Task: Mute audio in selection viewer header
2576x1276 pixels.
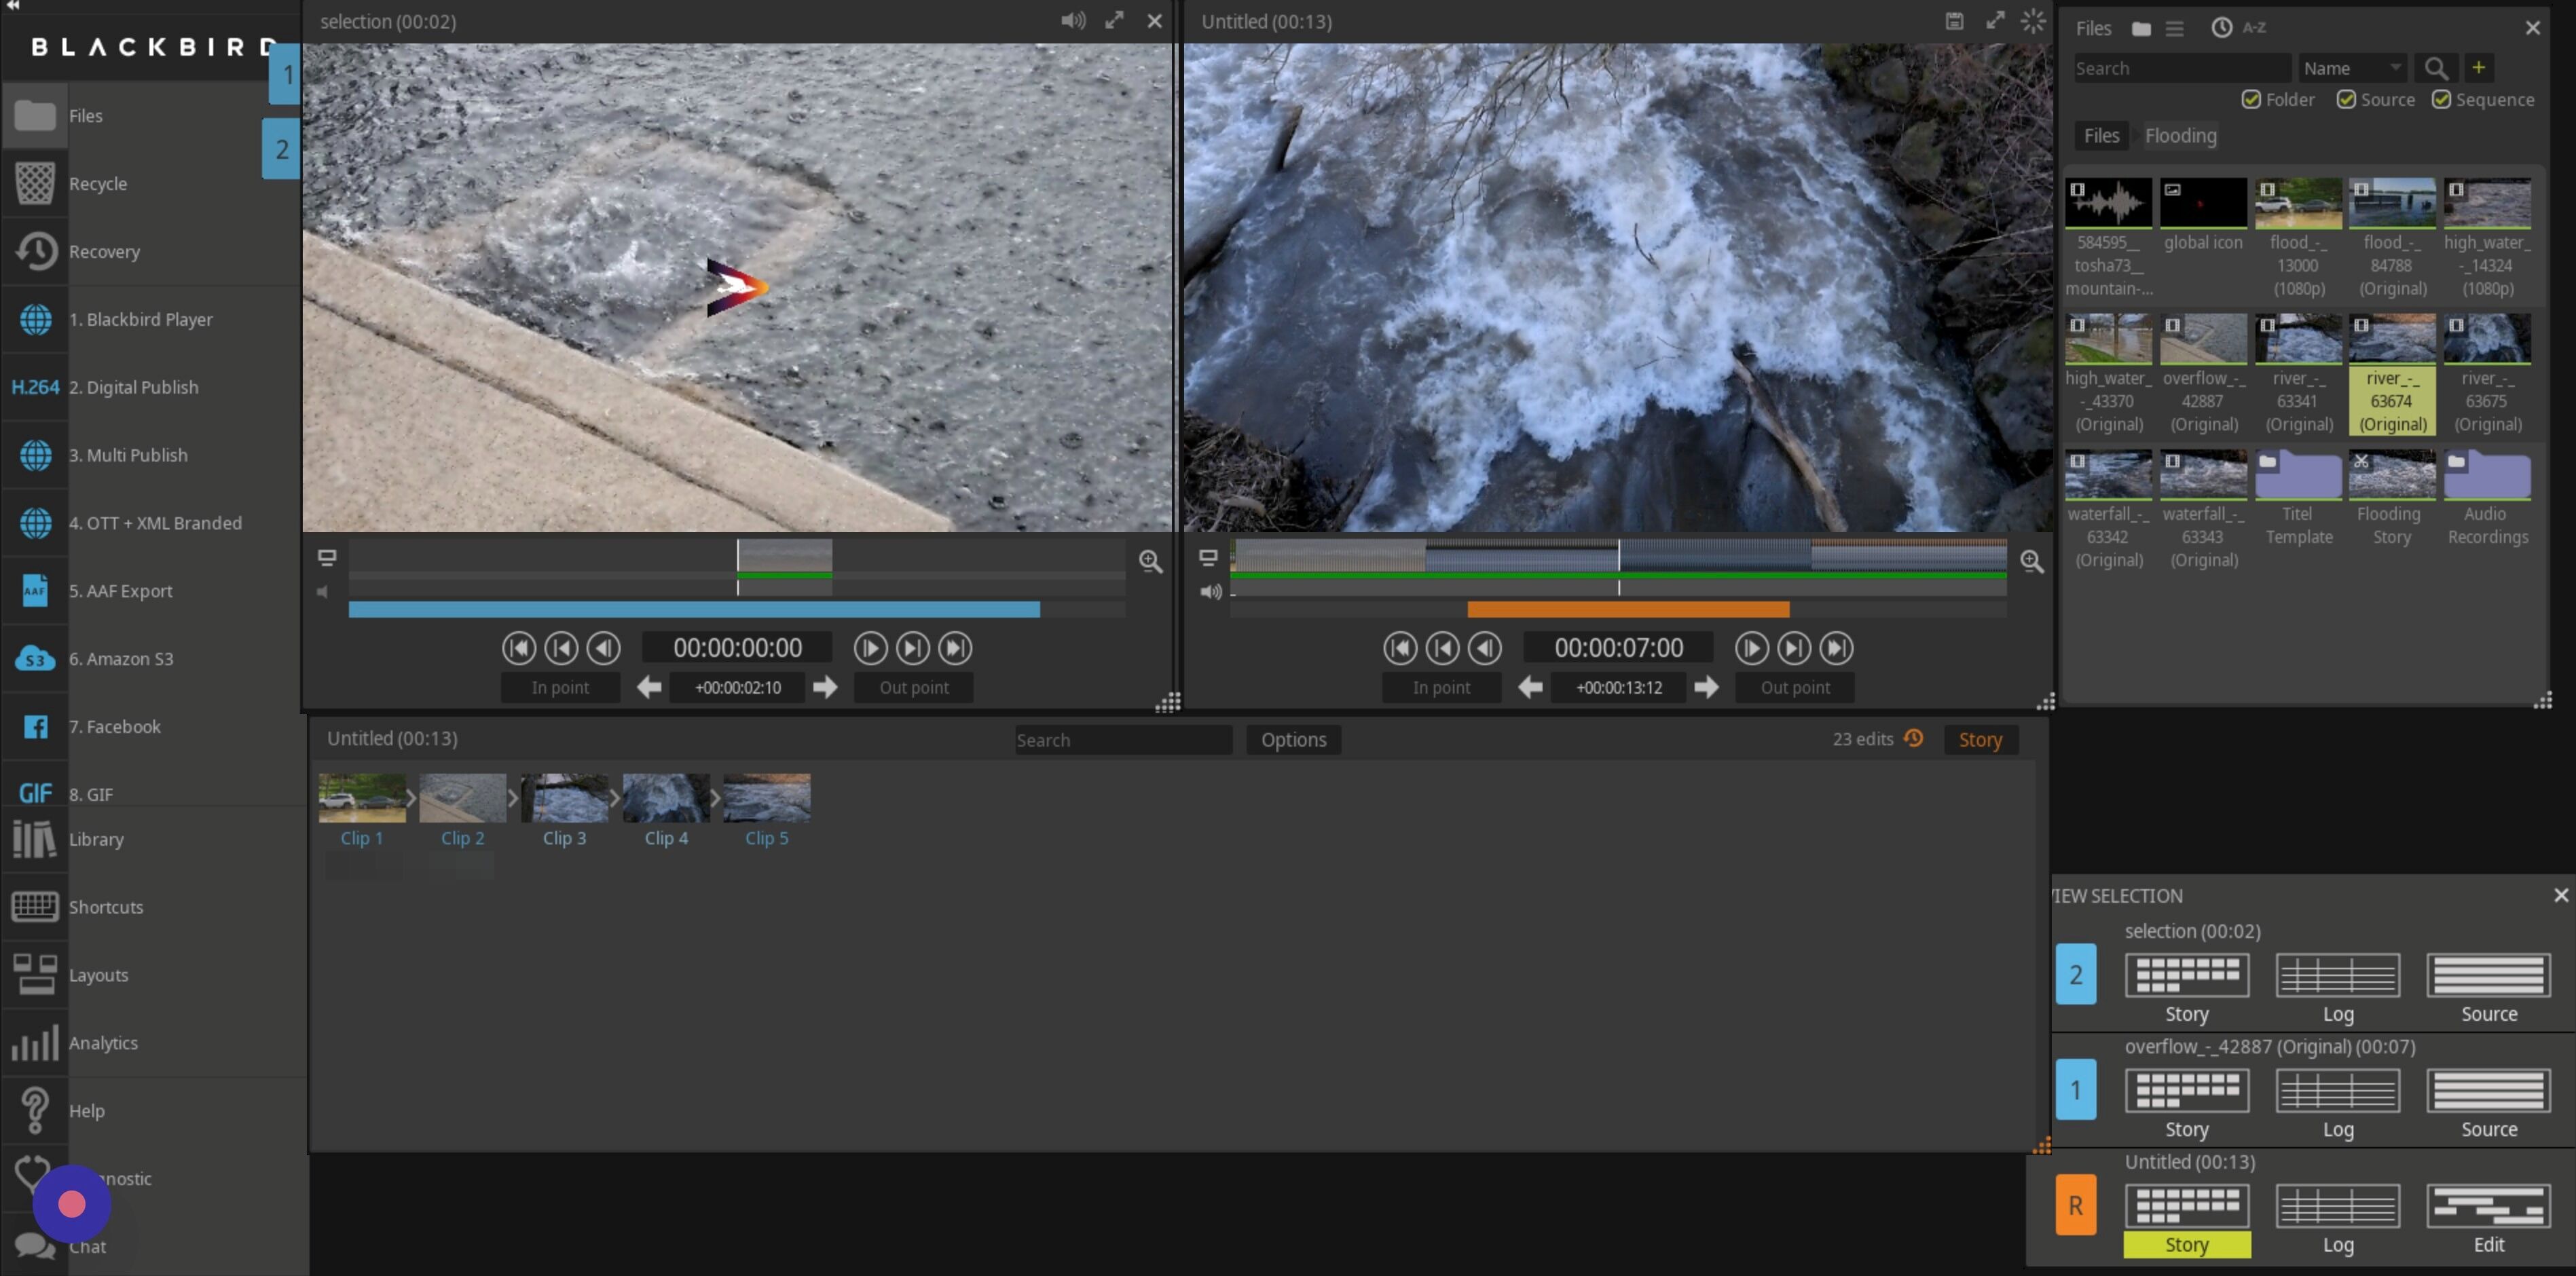Action: [x=1073, y=21]
